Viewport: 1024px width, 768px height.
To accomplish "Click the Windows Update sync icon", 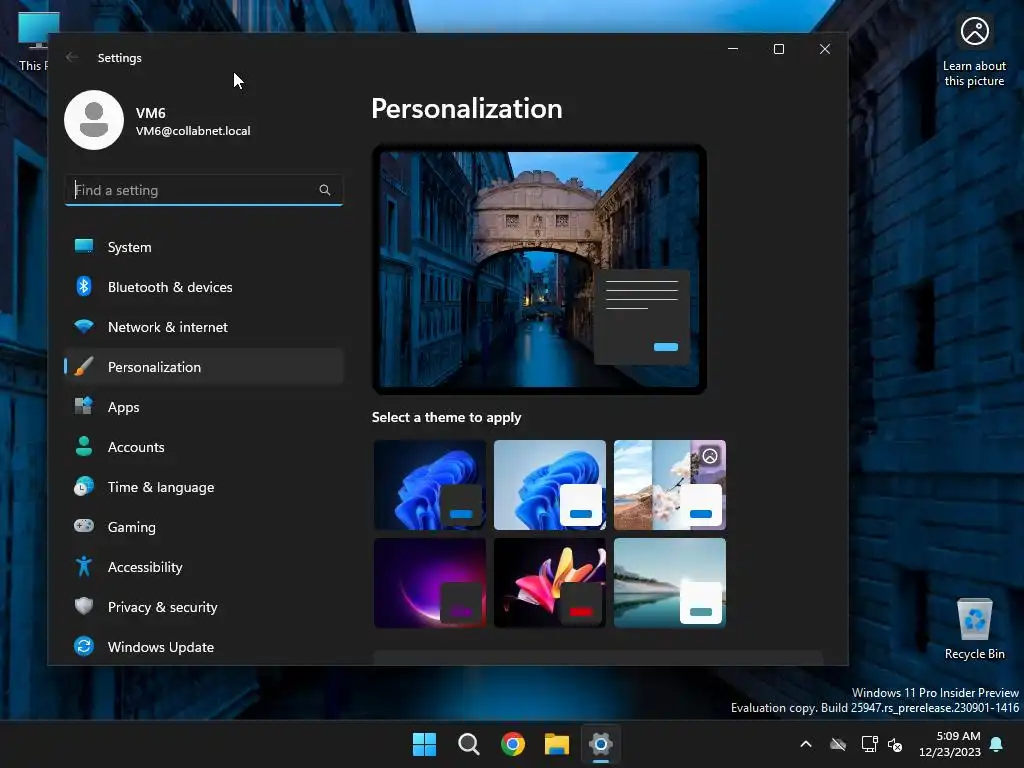I will pyautogui.click(x=84, y=646).
